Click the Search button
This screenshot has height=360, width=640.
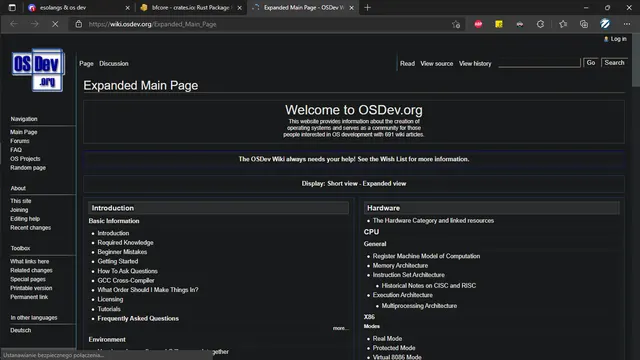[x=614, y=63]
